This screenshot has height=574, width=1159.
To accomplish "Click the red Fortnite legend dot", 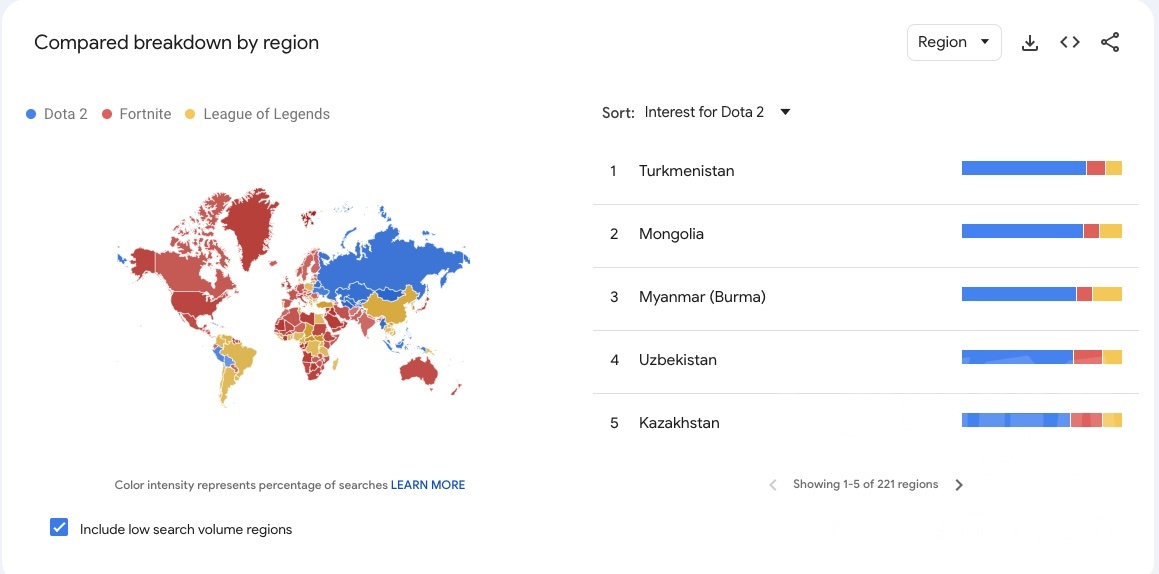I will click(107, 114).
